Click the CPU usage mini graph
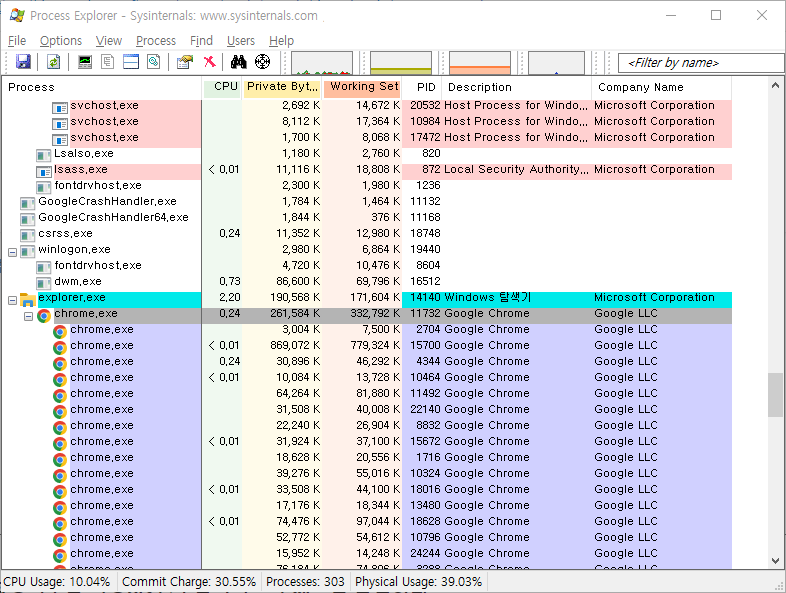 click(322, 63)
